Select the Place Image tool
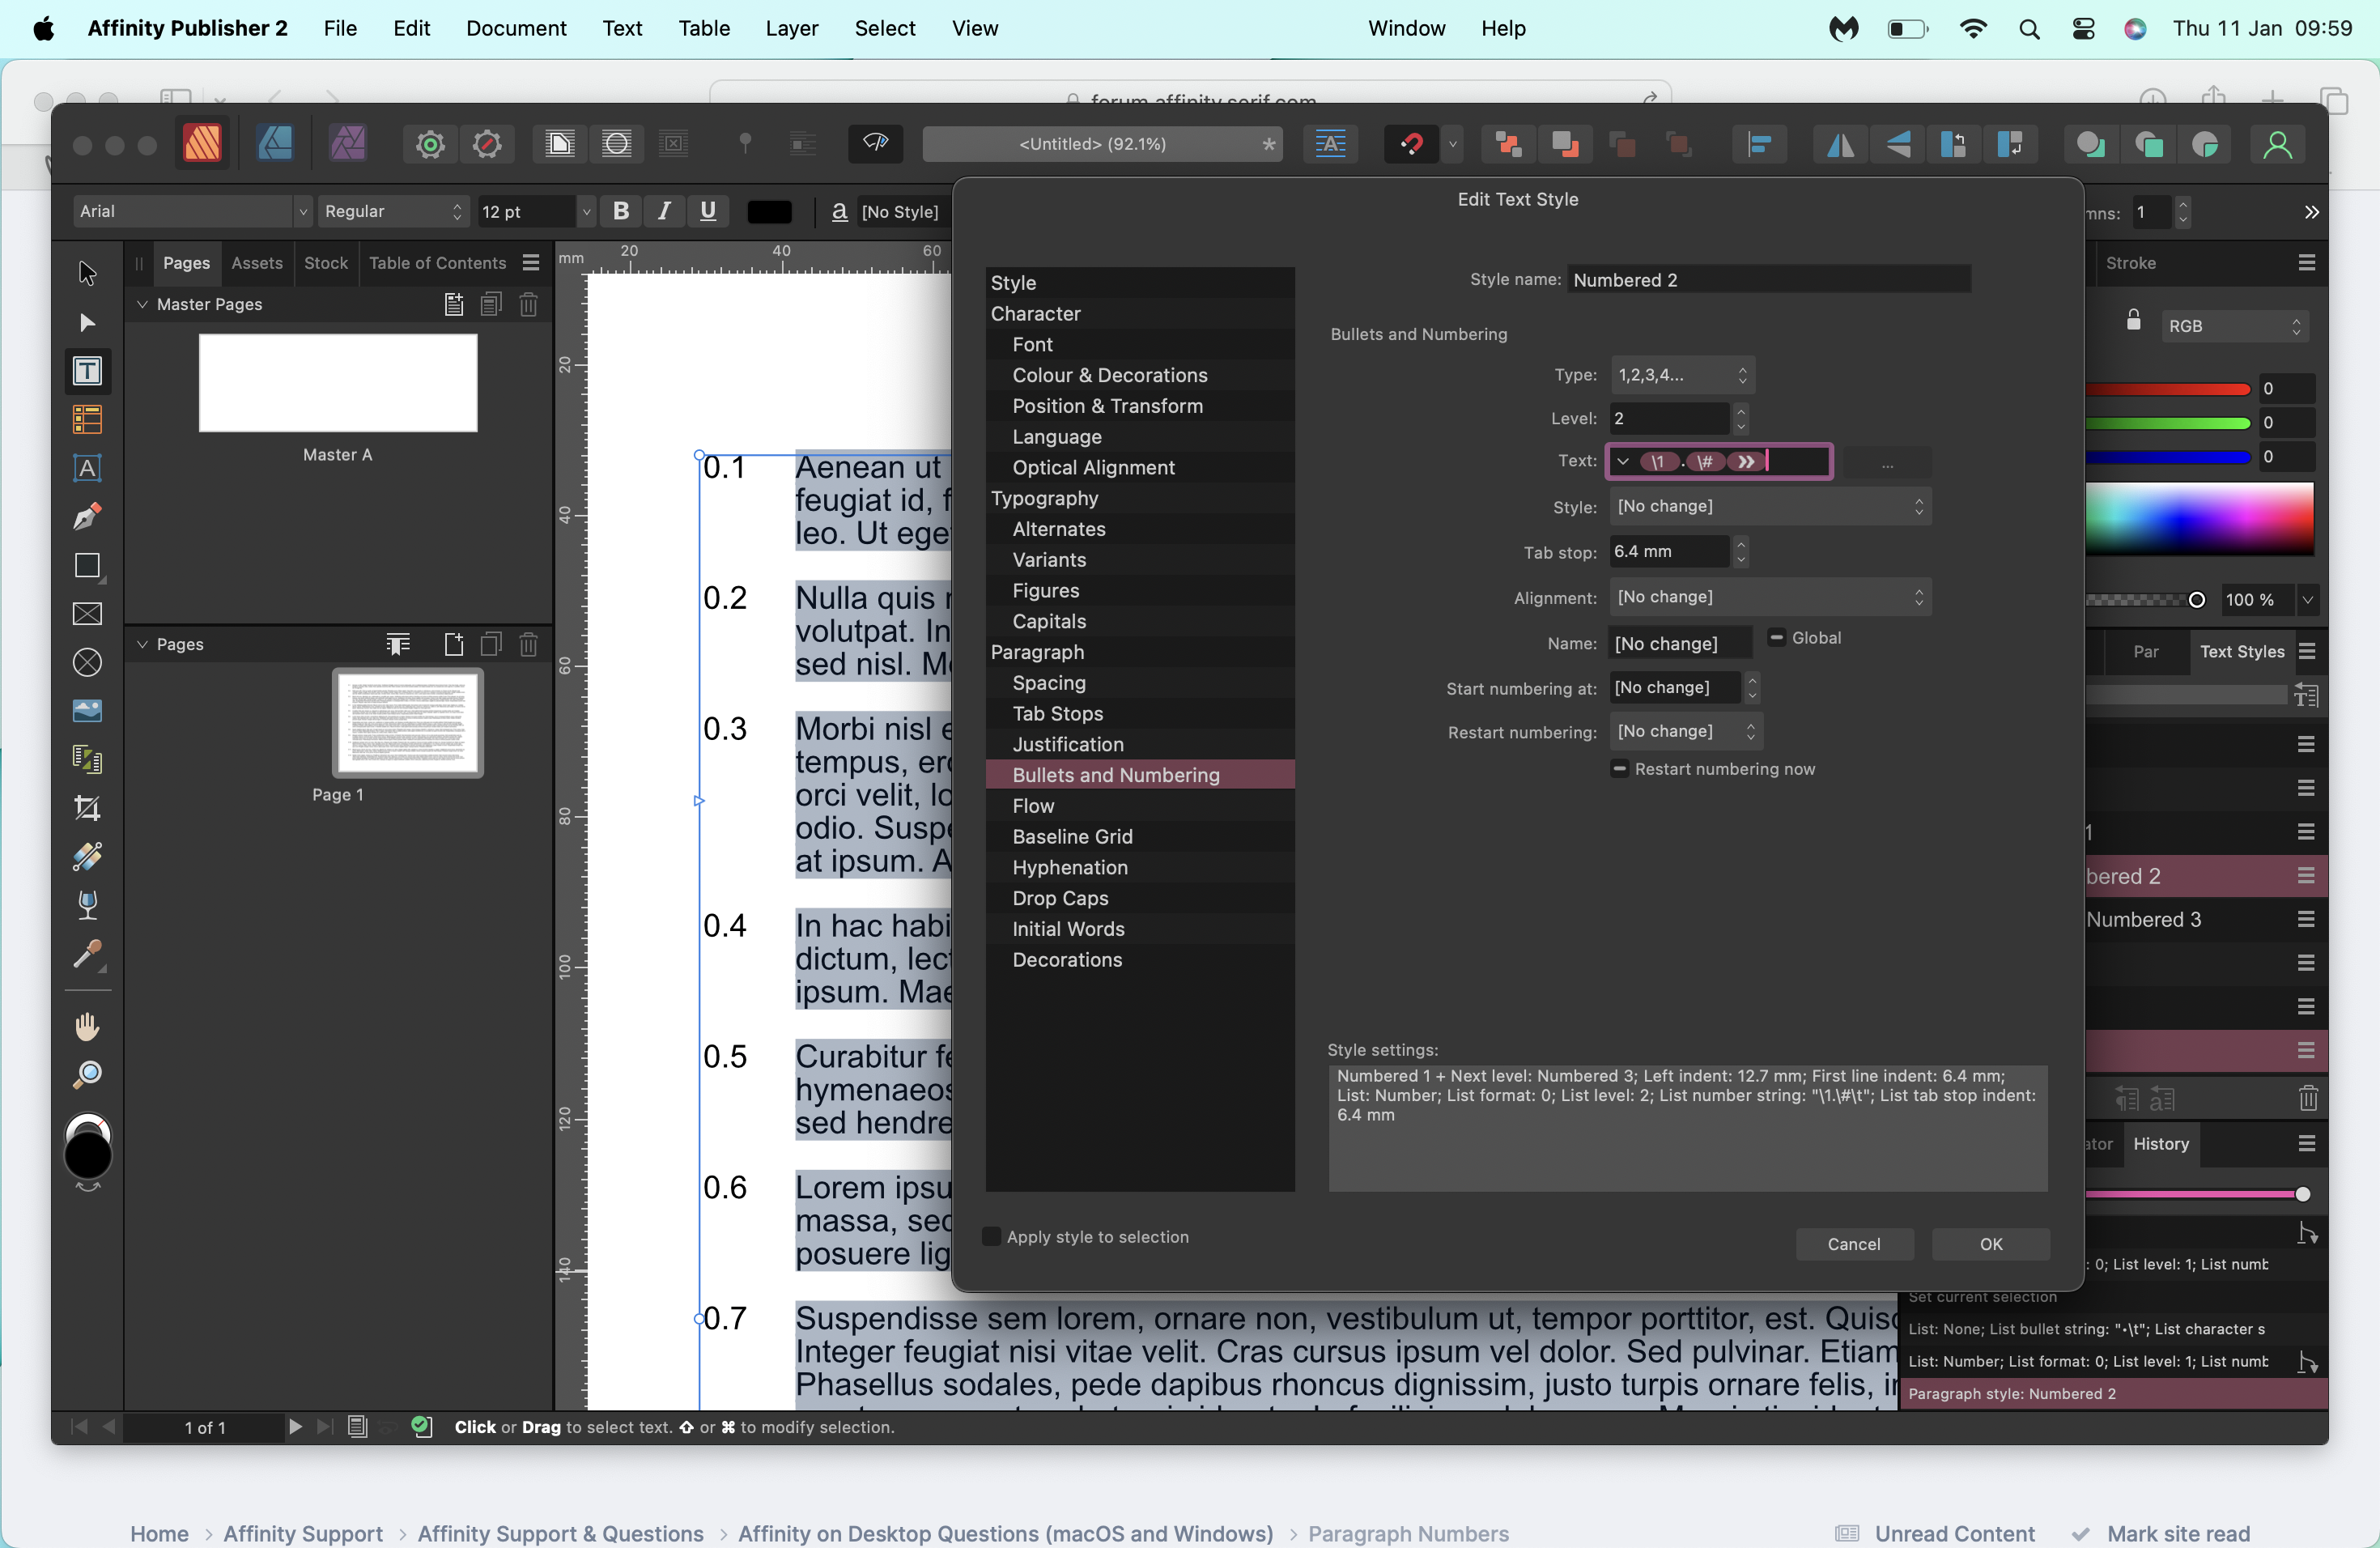This screenshot has height=1548, width=2380. point(88,711)
